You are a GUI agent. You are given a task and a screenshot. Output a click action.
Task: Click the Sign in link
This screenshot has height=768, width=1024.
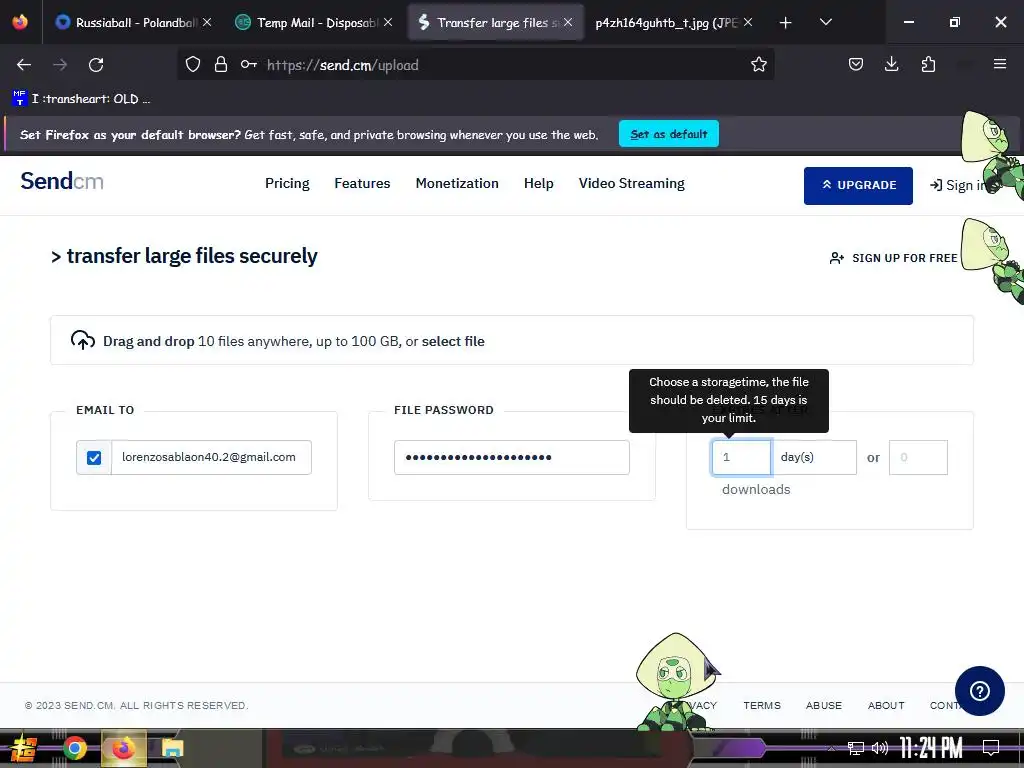click(957, 185)
